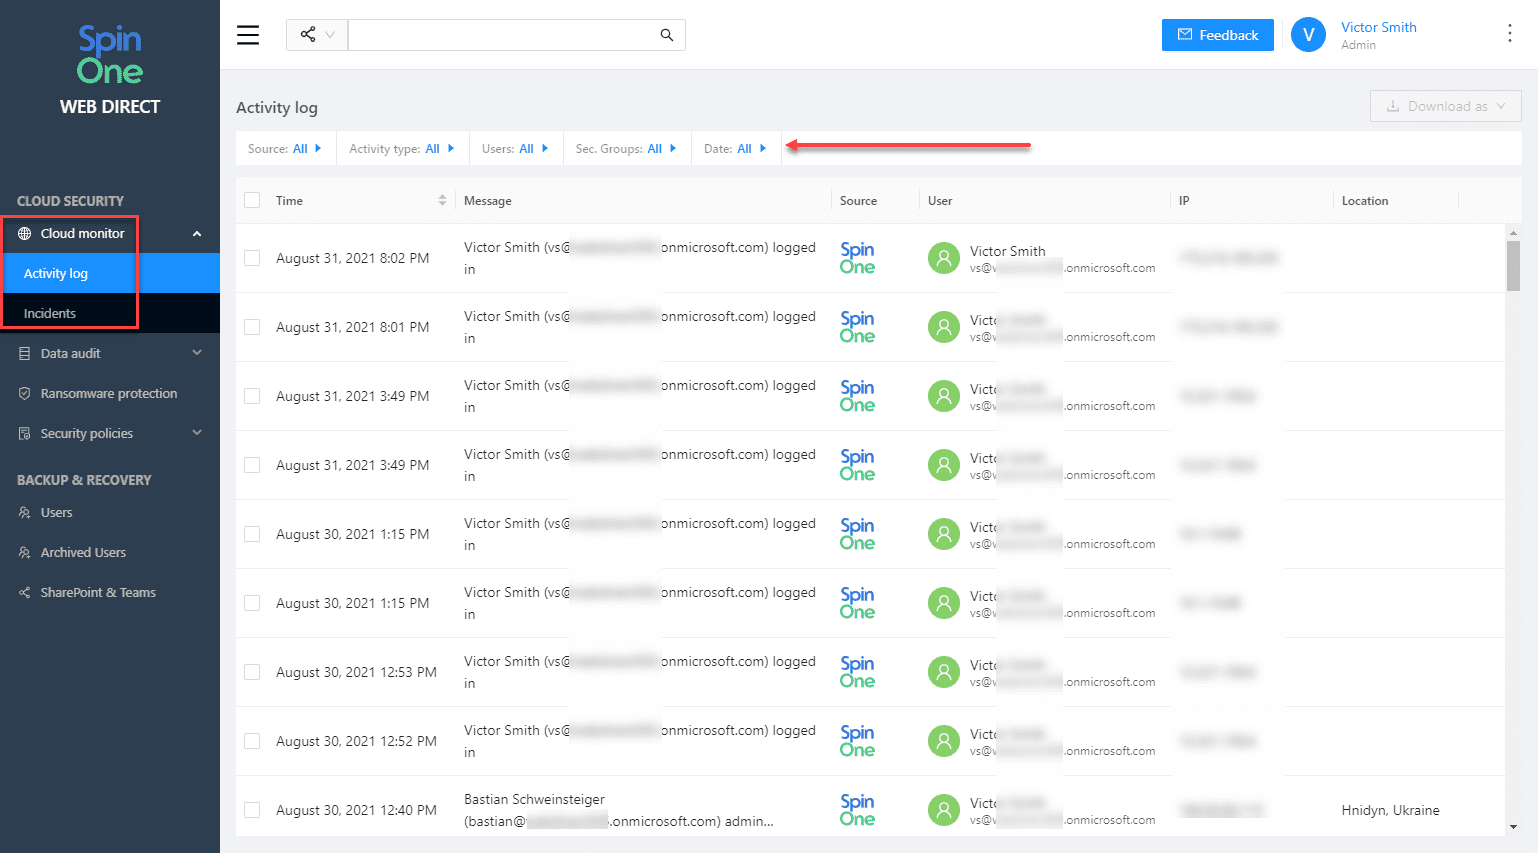
Task: Click the Feedback button
Action: click(x=1217, y=35)
